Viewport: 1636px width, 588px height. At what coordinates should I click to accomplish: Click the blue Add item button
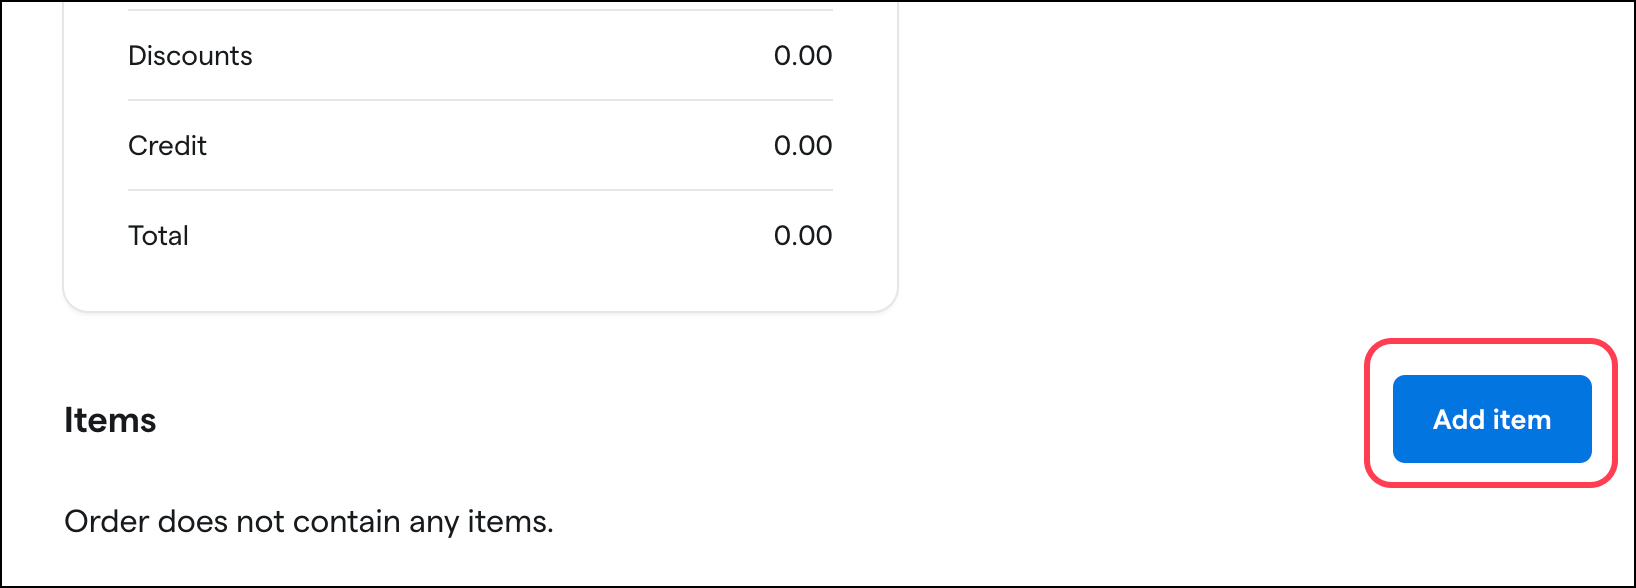click(x=1491, y=419)
